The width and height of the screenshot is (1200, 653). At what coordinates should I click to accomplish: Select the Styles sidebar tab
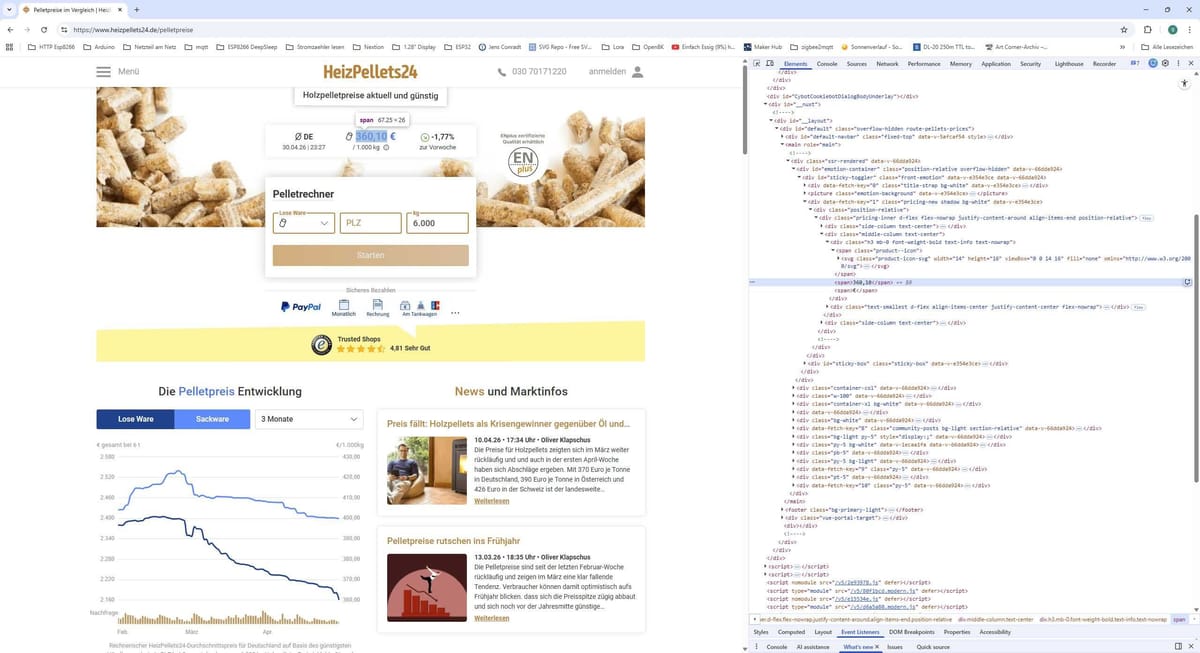(761, 632)
